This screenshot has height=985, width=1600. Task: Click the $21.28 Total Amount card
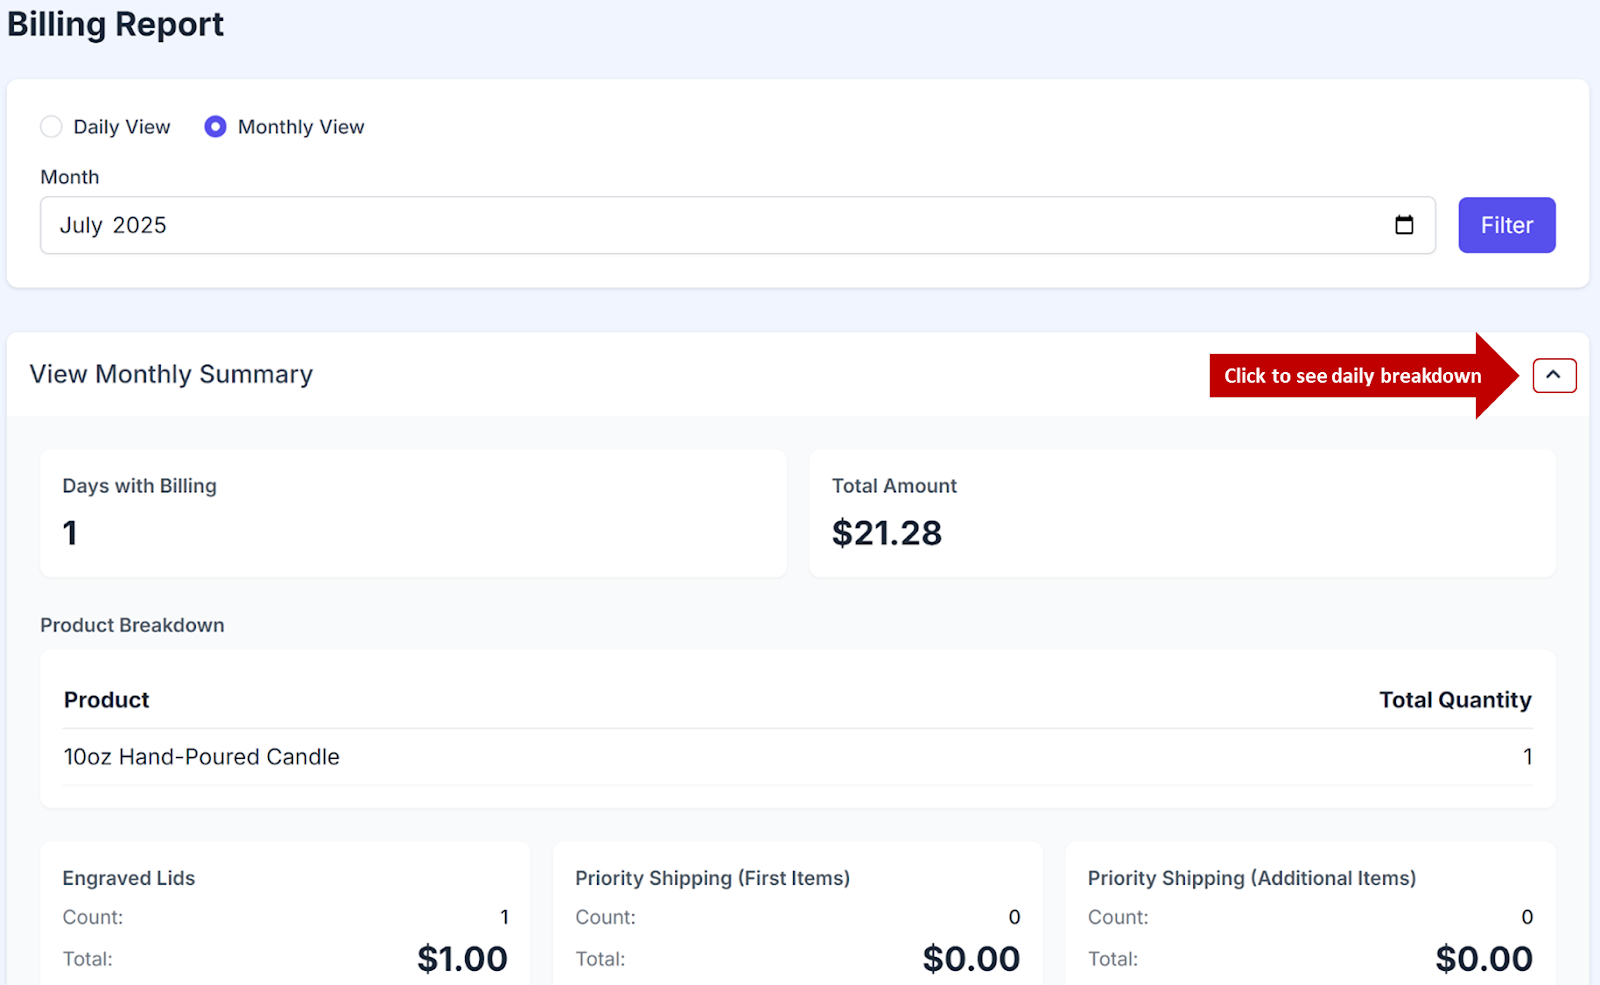point(1182,512)
